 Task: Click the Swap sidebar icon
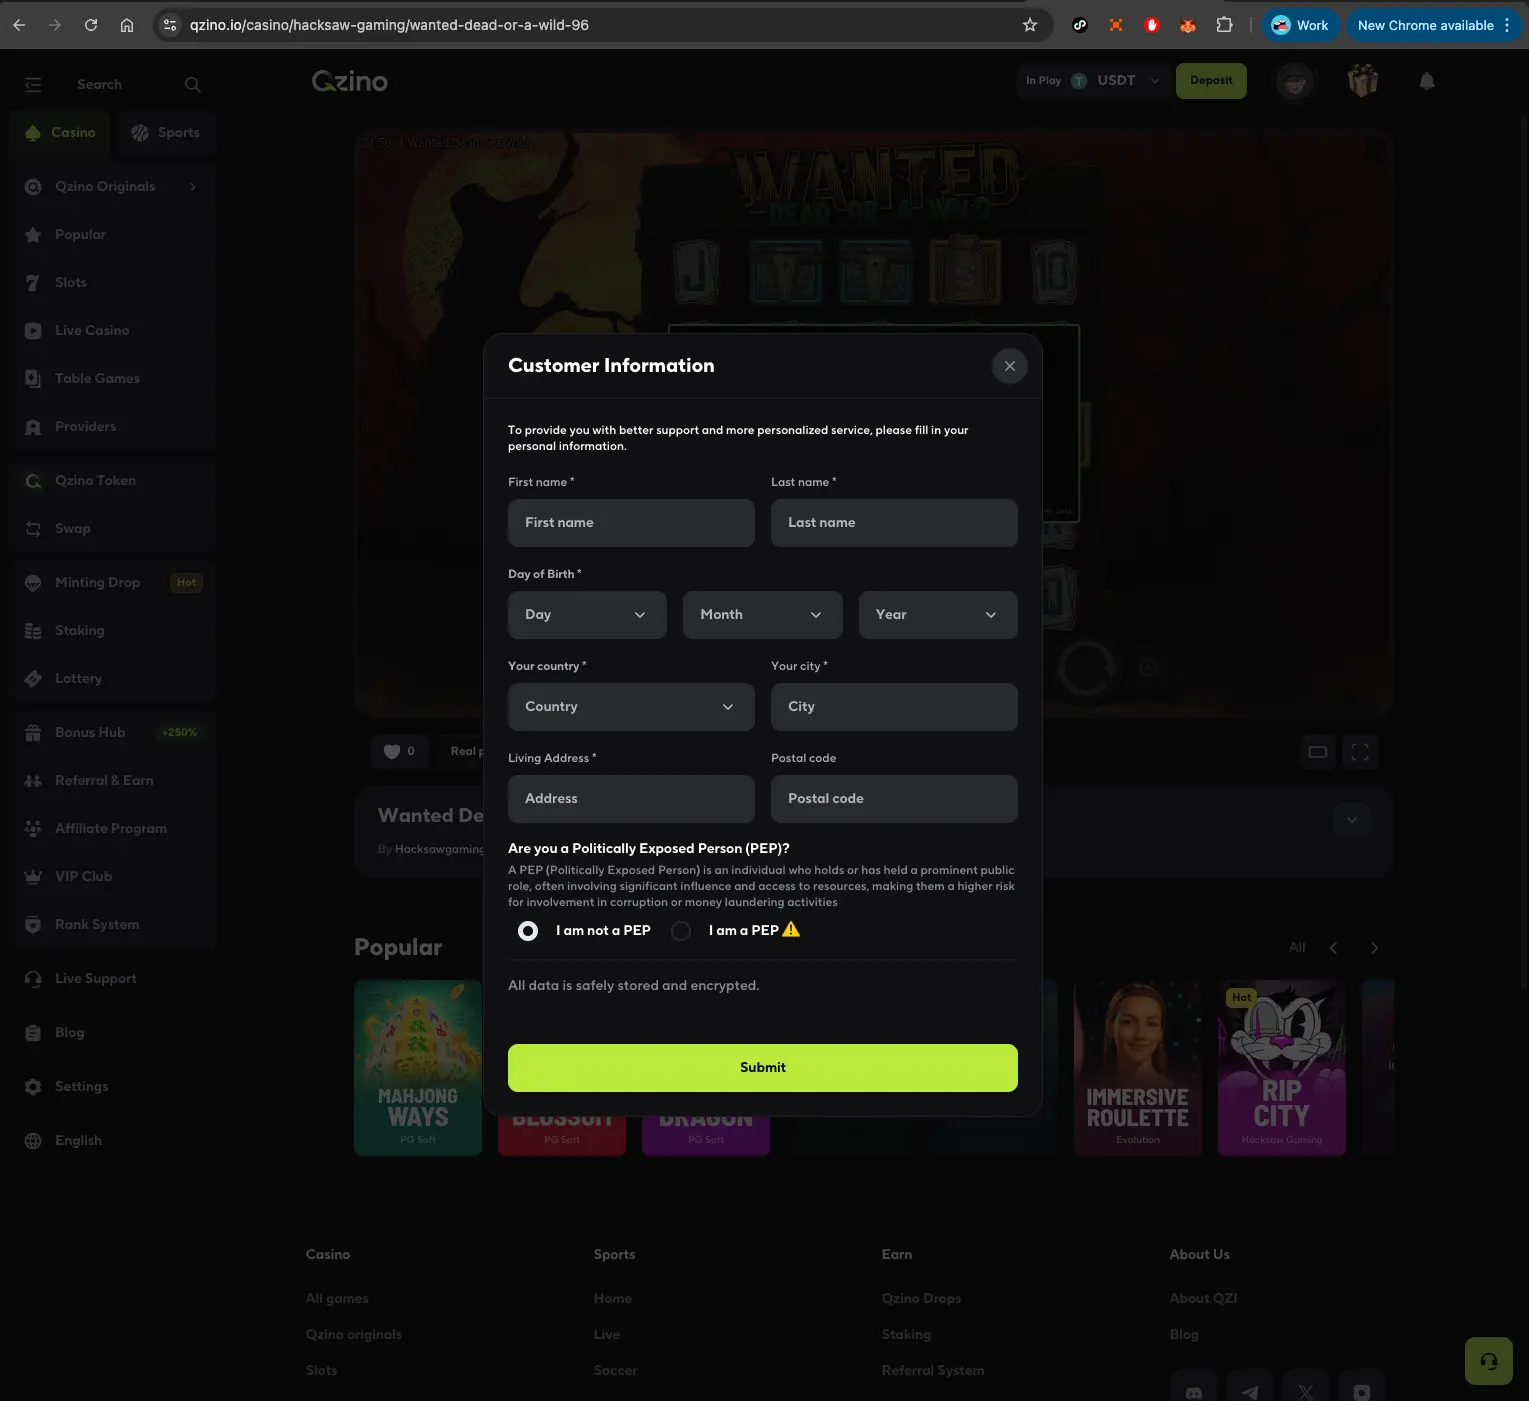point(33,529)
